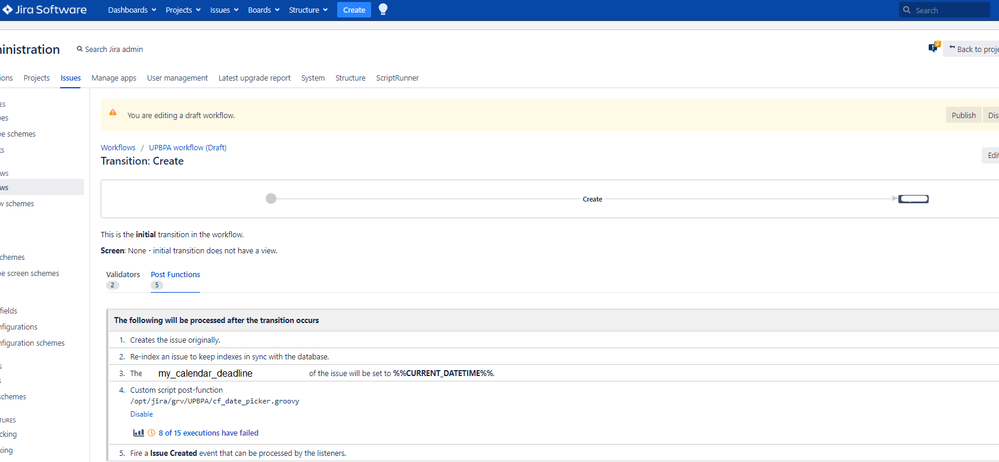Switch to the Validators tab
This screenshot has width=999, height=462.
[x=122, y=274]
